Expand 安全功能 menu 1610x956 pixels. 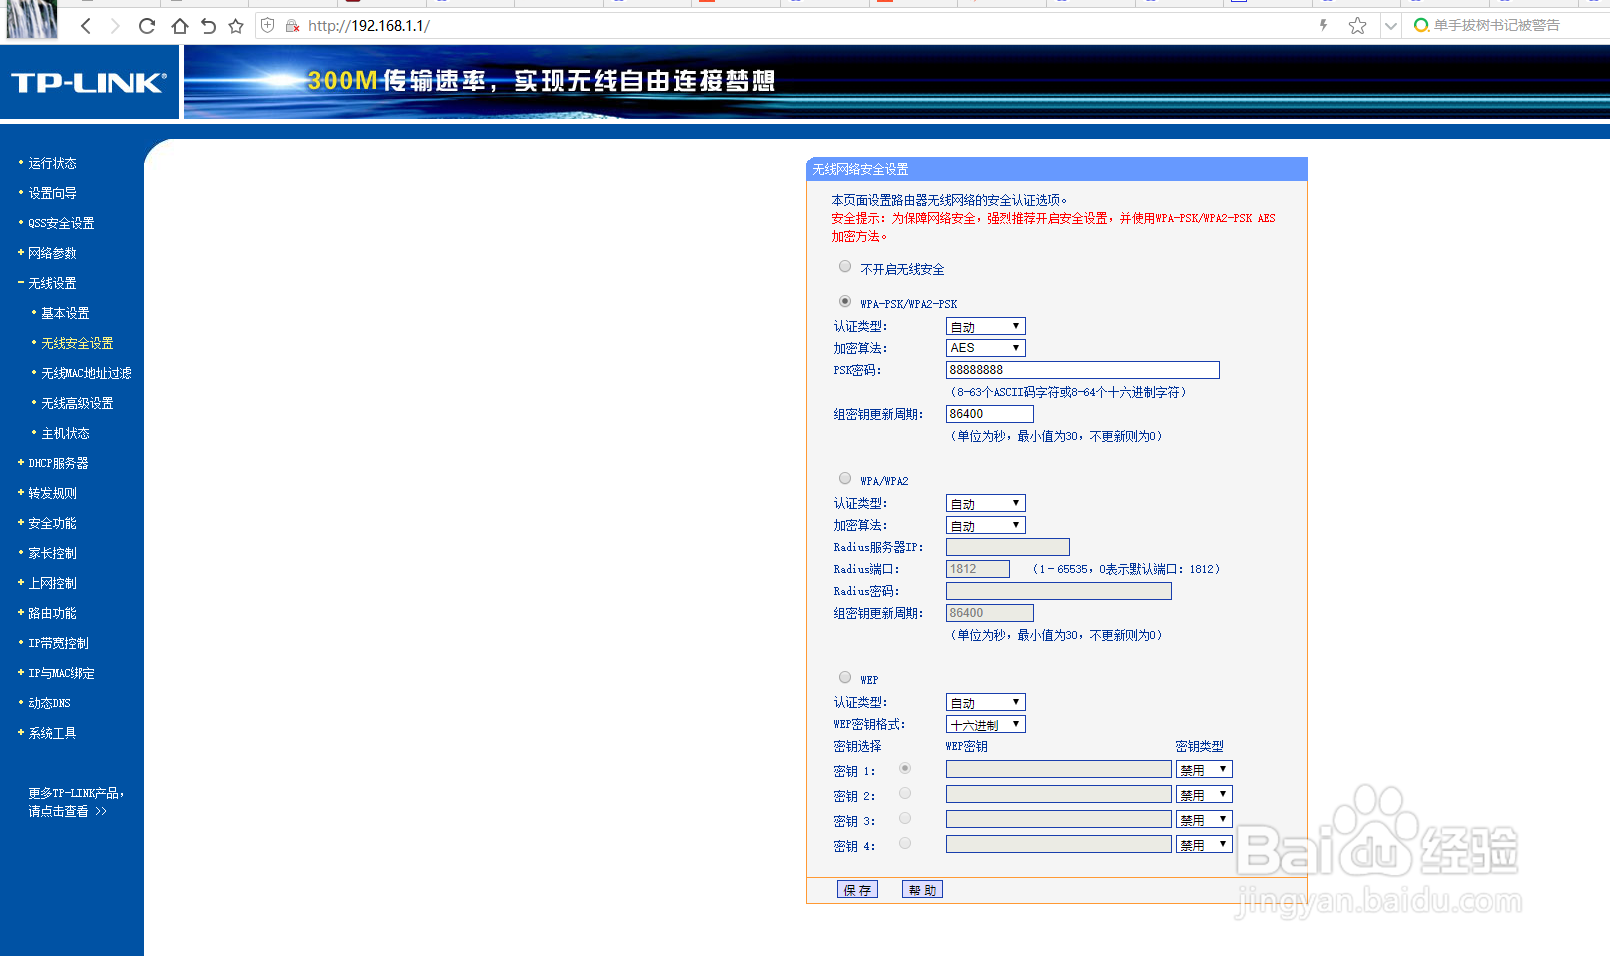click(x=52, y=523)
